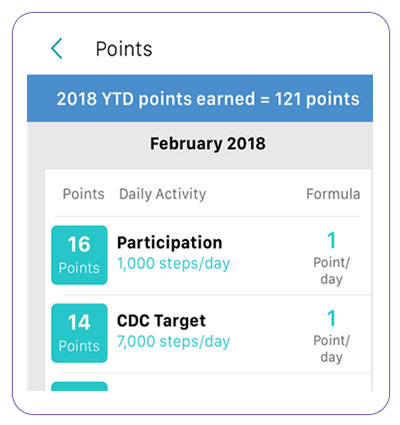Open the CDC Target activity row
This screenshot has height=425, width=400.
click(208, 334)
